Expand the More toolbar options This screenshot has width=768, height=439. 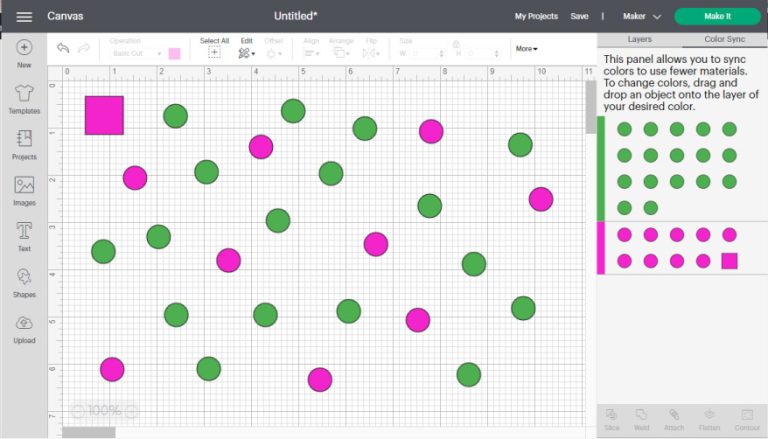(x=527, y=49)
